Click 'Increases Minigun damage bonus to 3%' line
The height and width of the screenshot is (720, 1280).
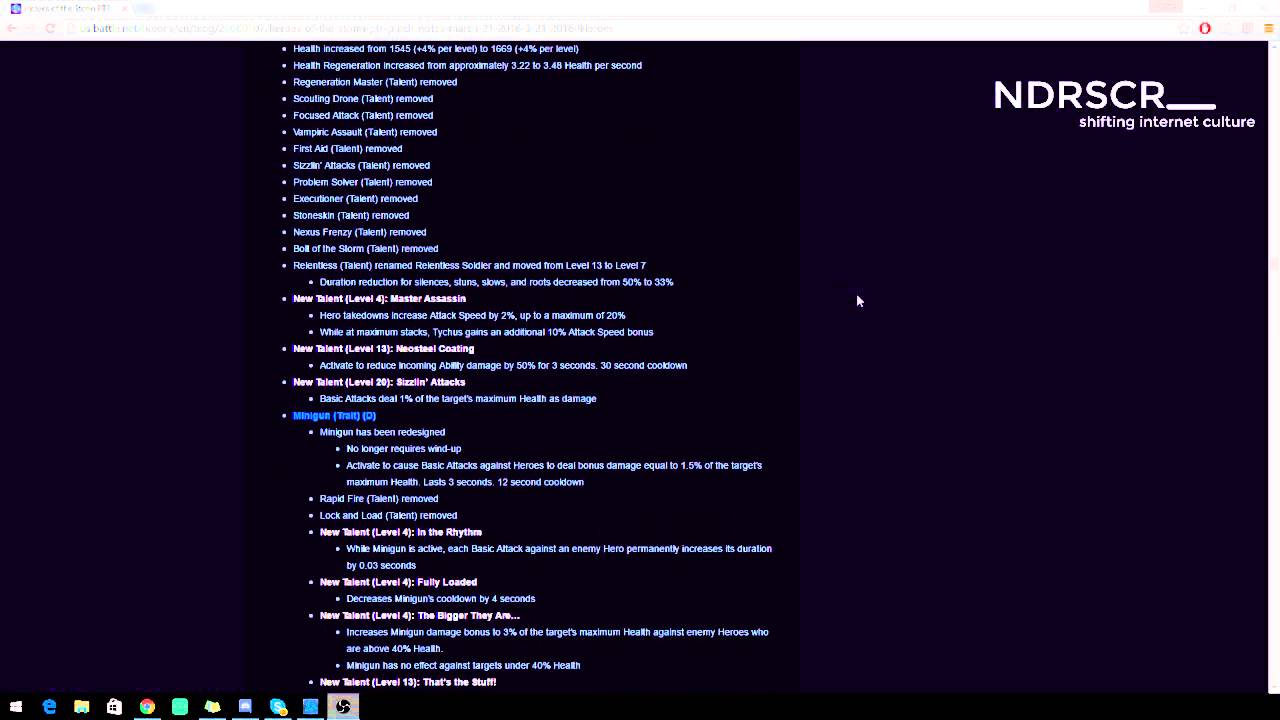click(x=557, y=640)
